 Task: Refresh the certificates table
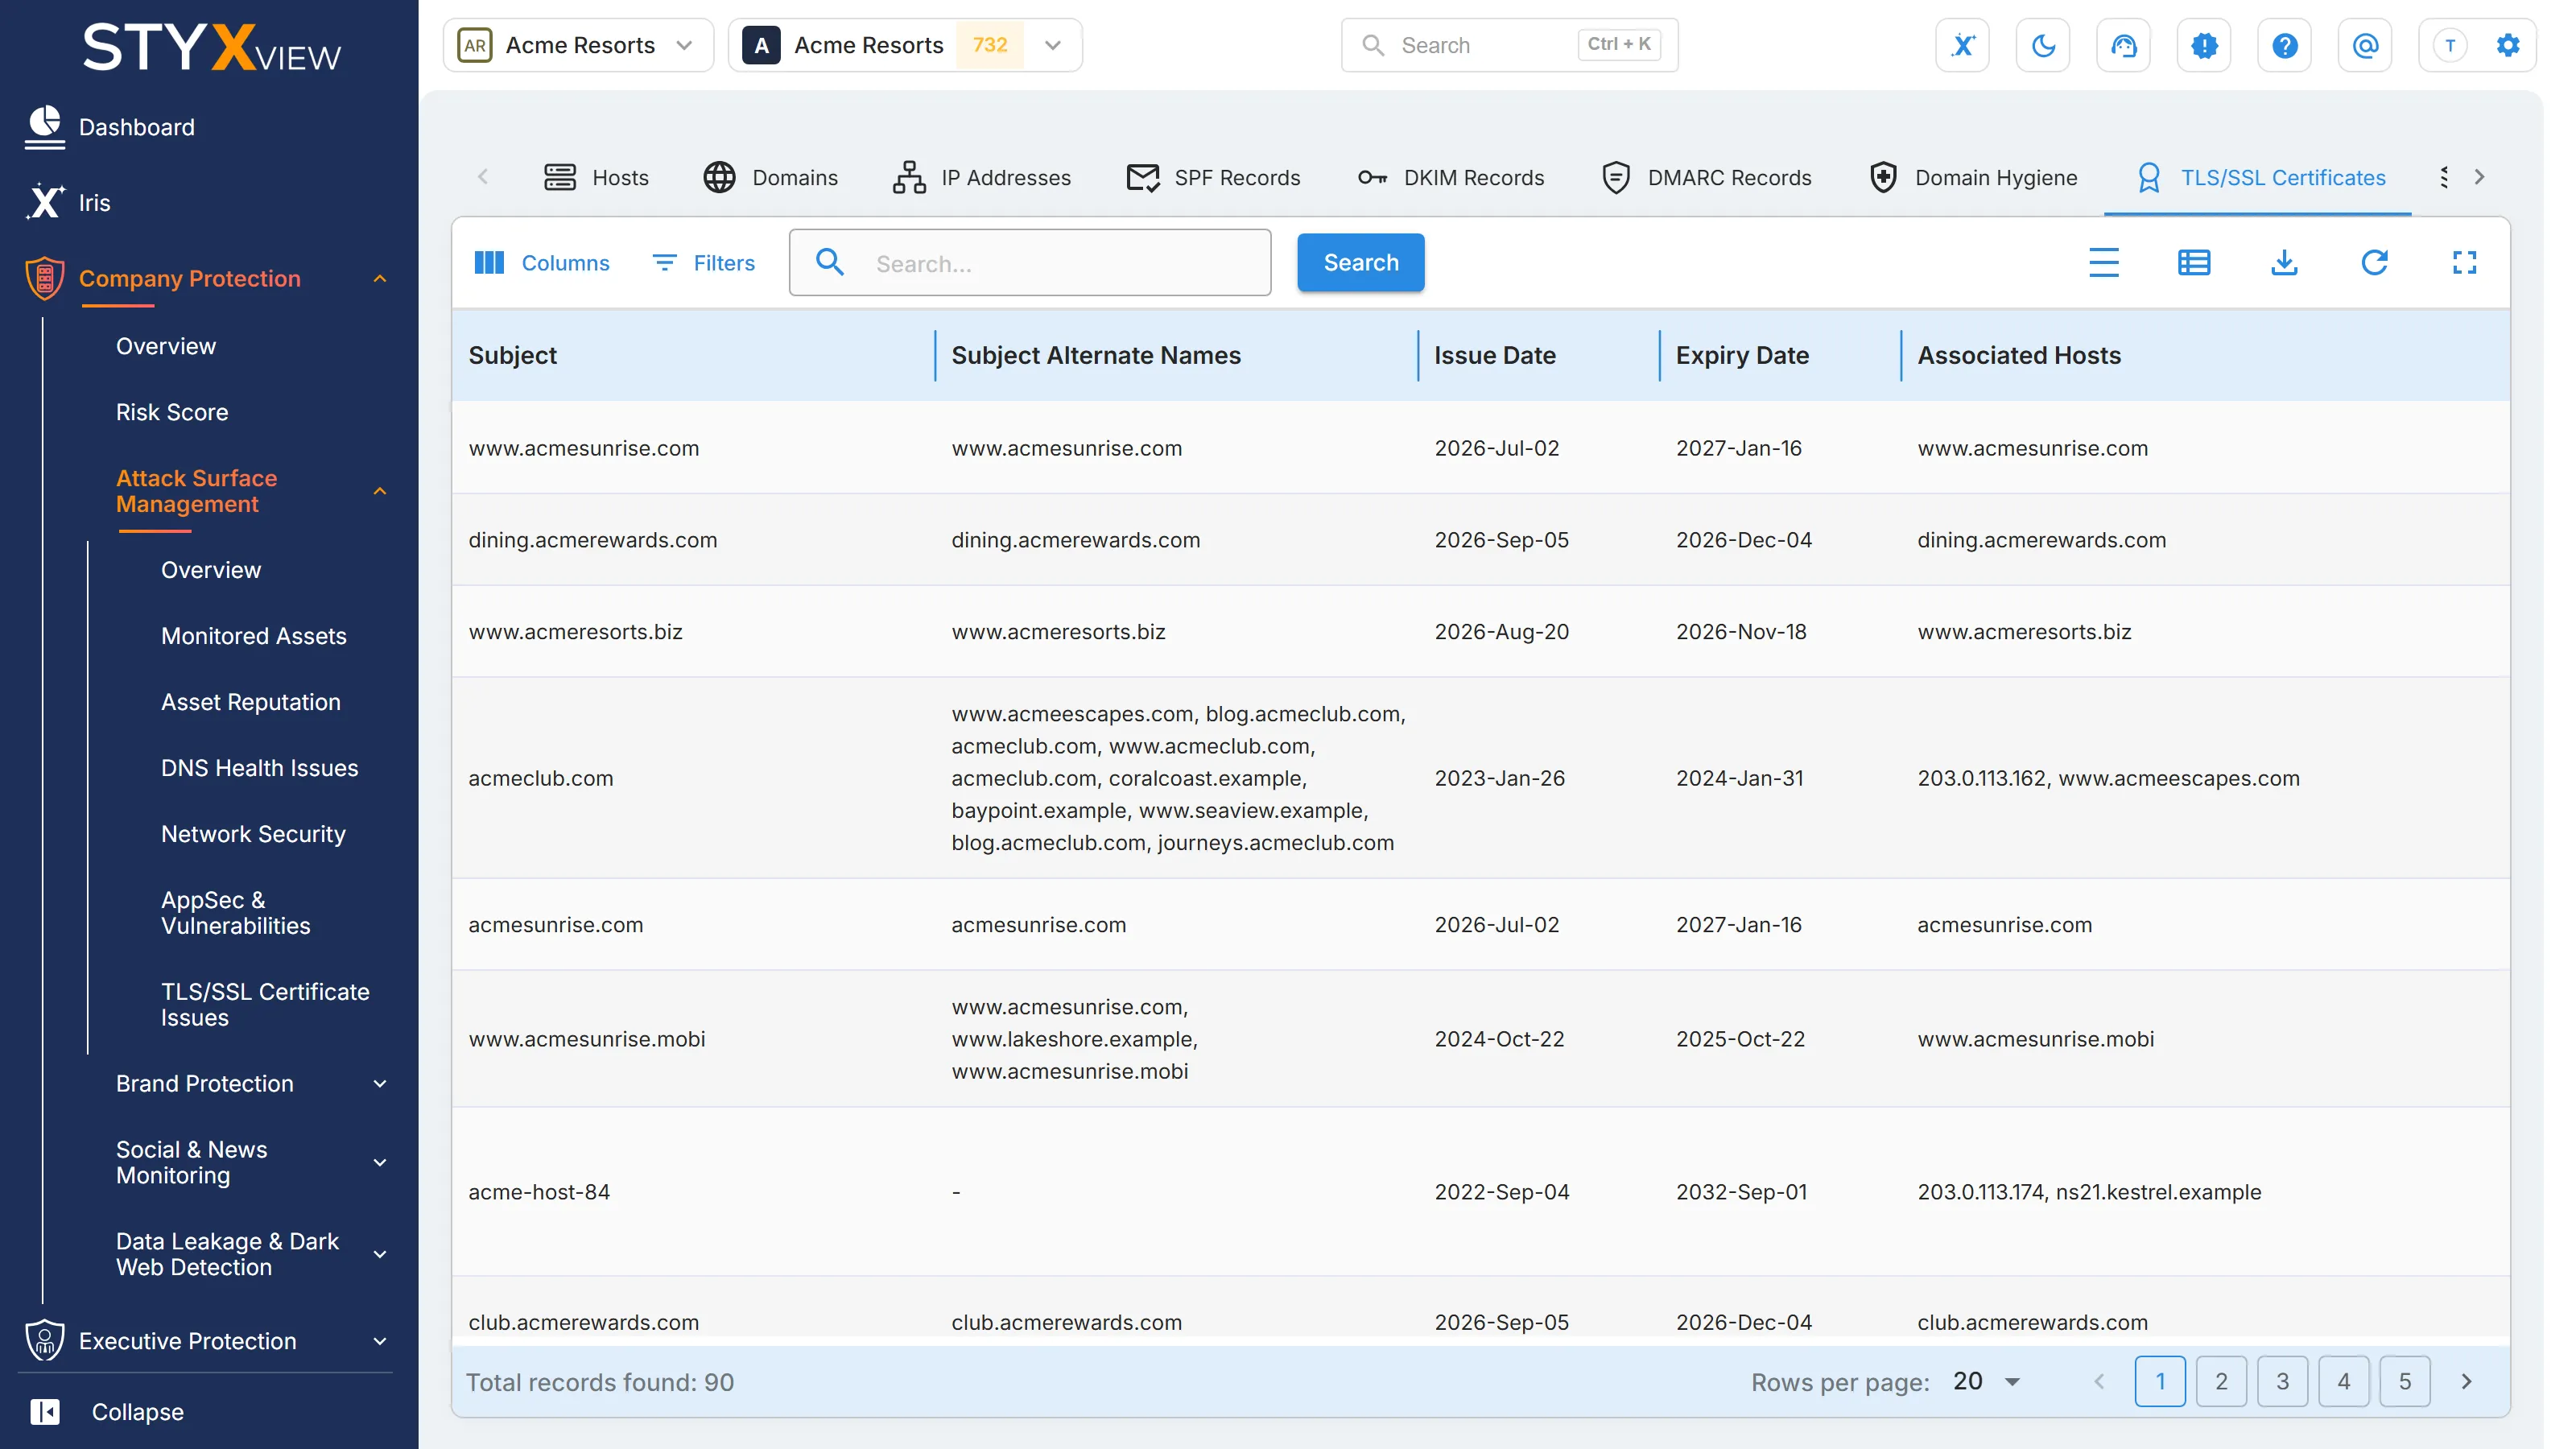click(x=2375, y=263)
